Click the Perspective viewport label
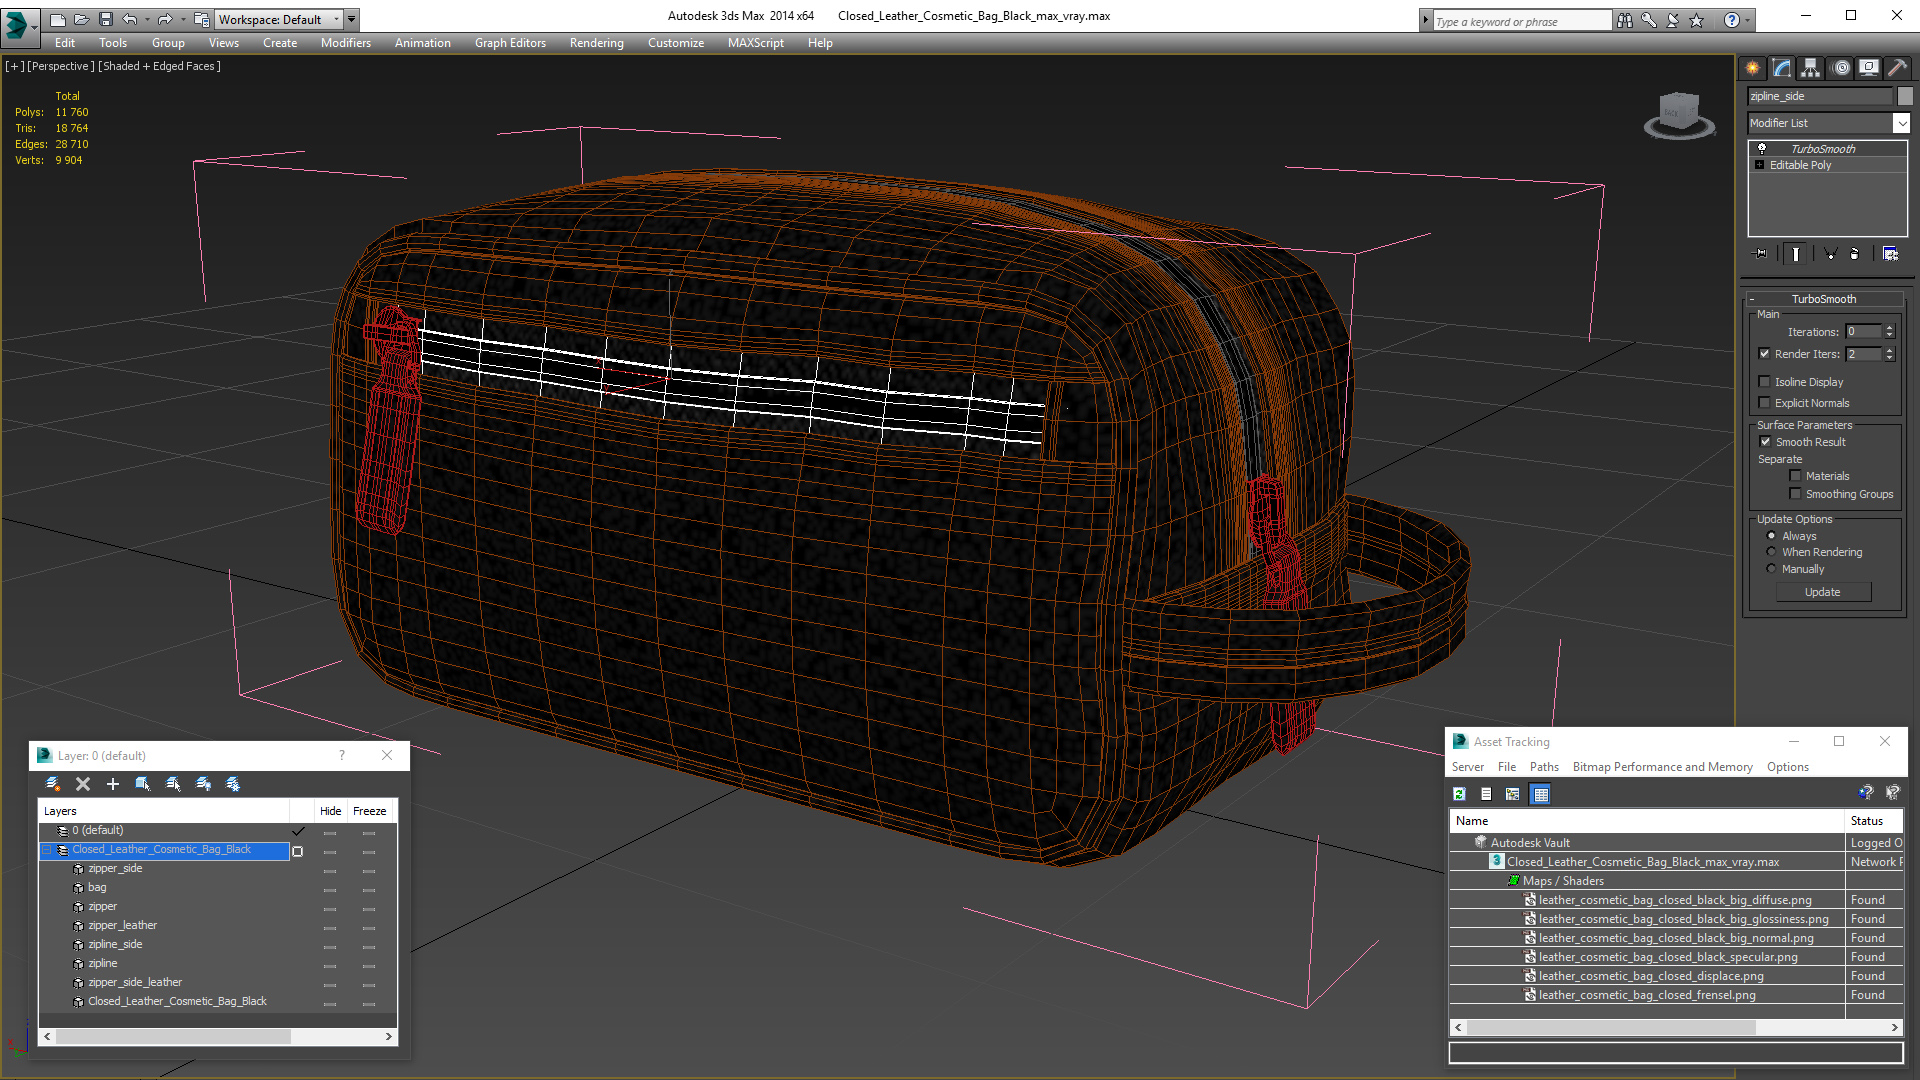Image resolution: width=1920 pixels, height=1080 pixels. pos(60,66)
